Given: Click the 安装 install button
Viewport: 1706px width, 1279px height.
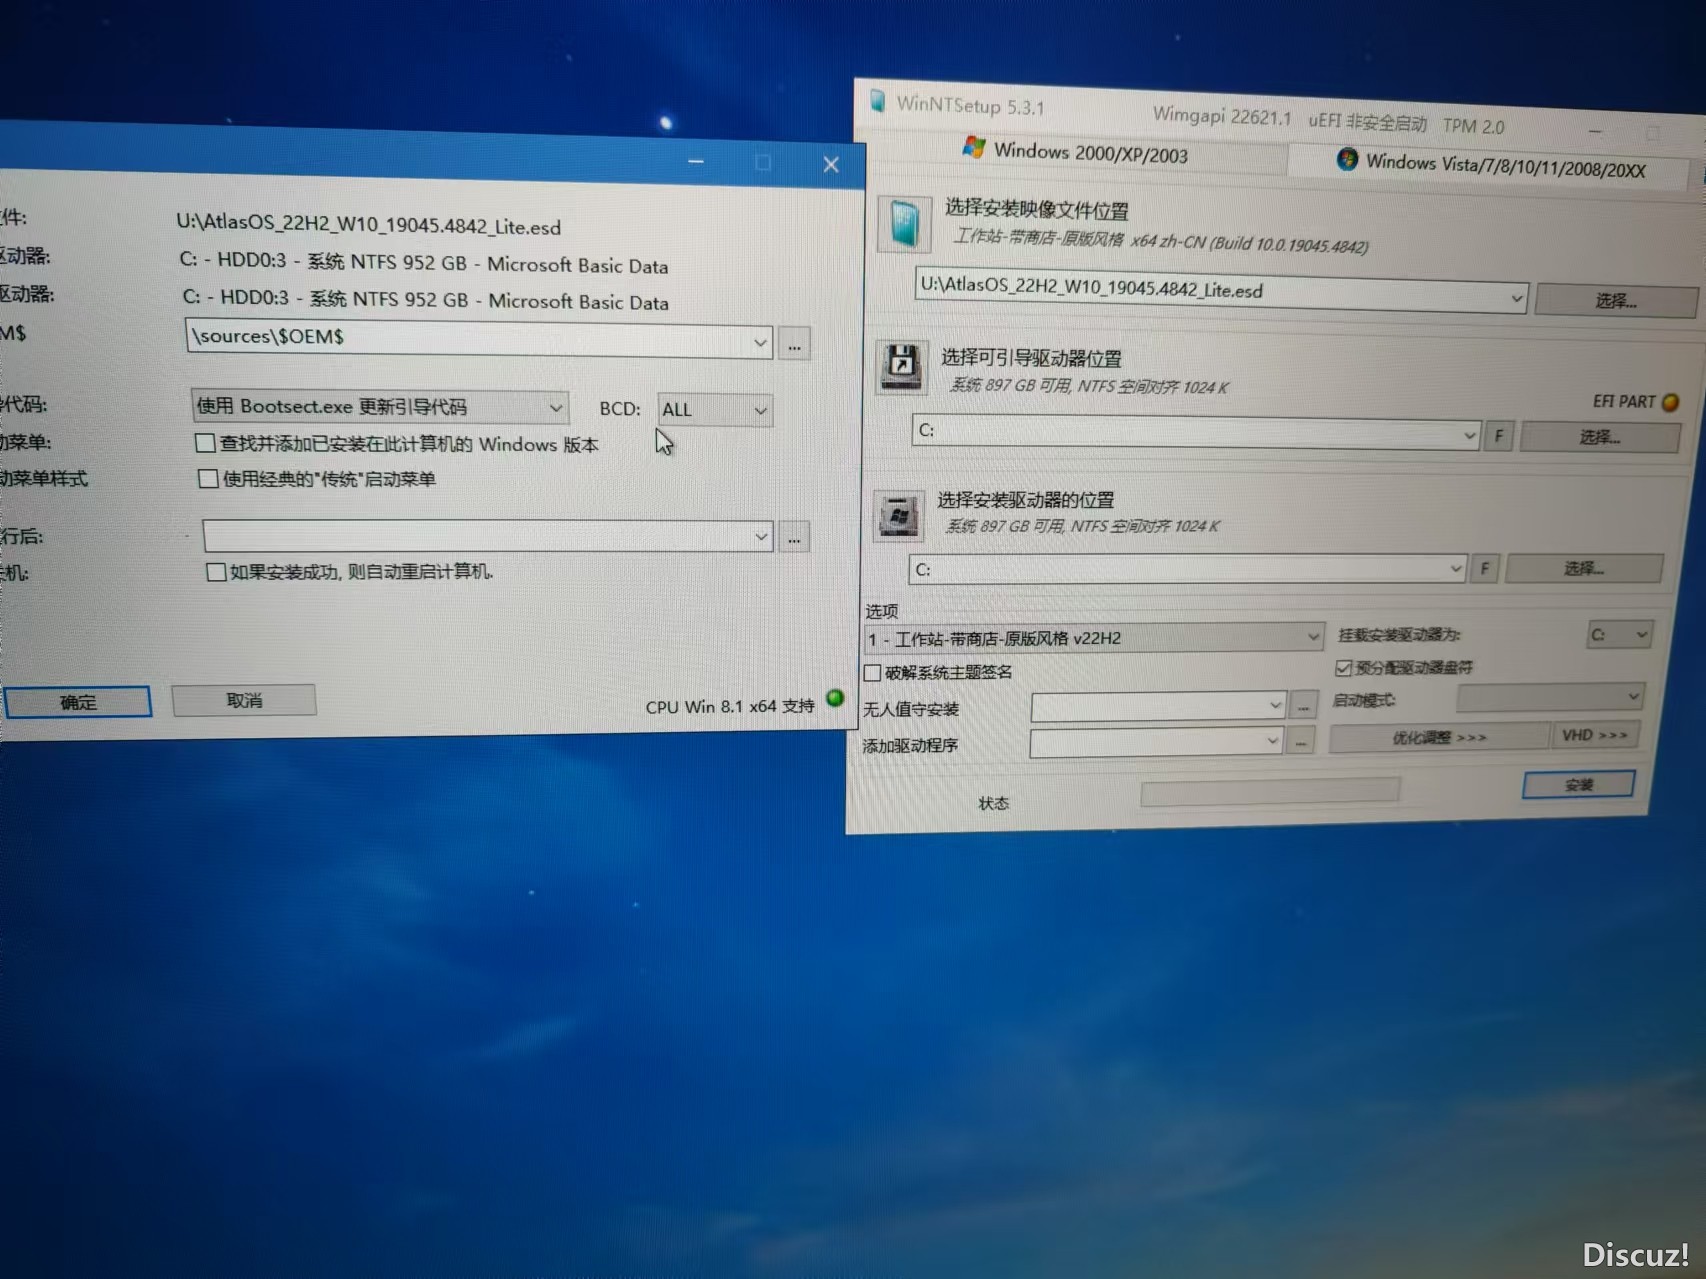Looking at the screenshot, I should tap(1578, 784).
